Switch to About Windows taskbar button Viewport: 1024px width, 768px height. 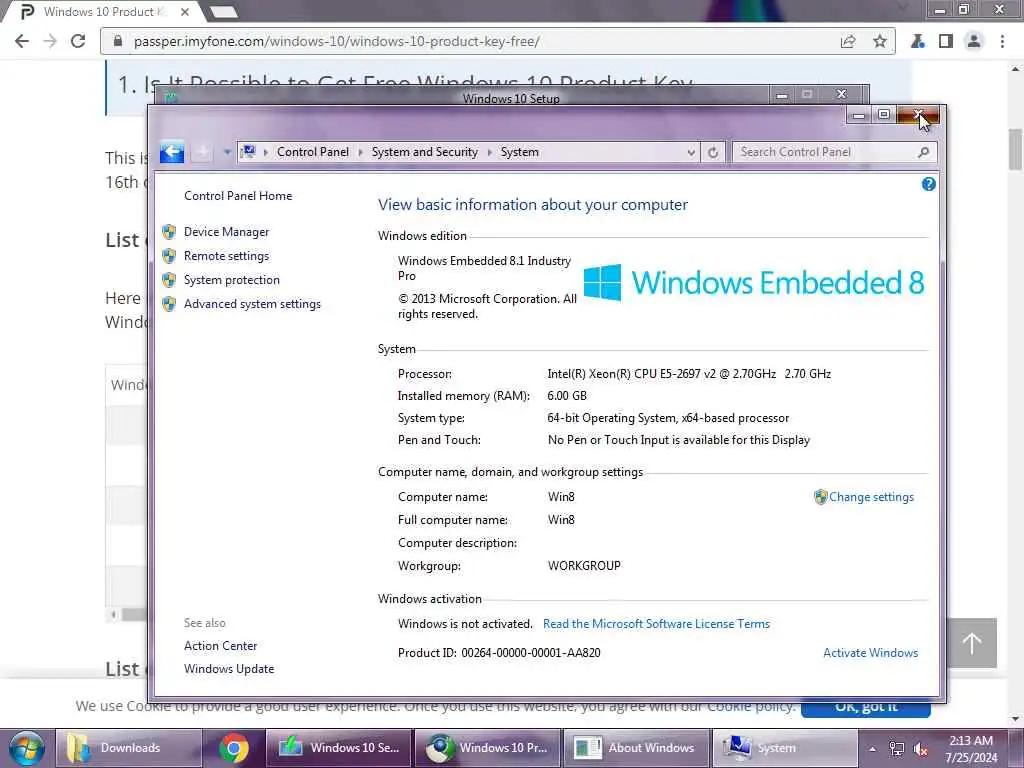point(635,748)
